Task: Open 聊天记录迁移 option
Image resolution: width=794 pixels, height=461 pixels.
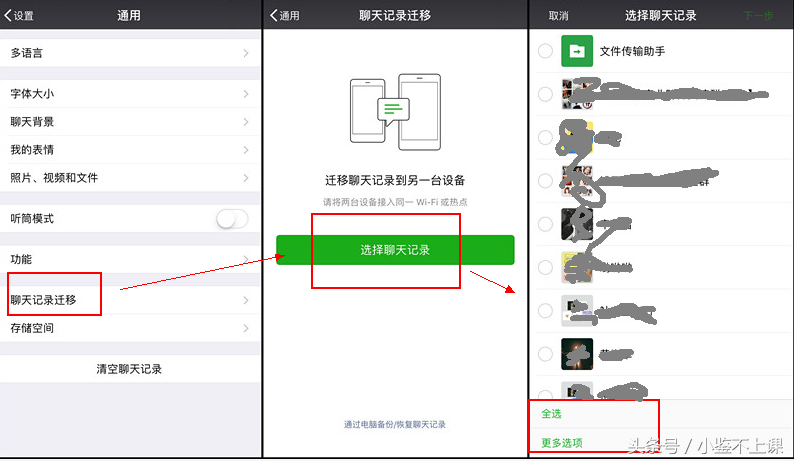Action: pyautogui.click(x=130, y=300)
